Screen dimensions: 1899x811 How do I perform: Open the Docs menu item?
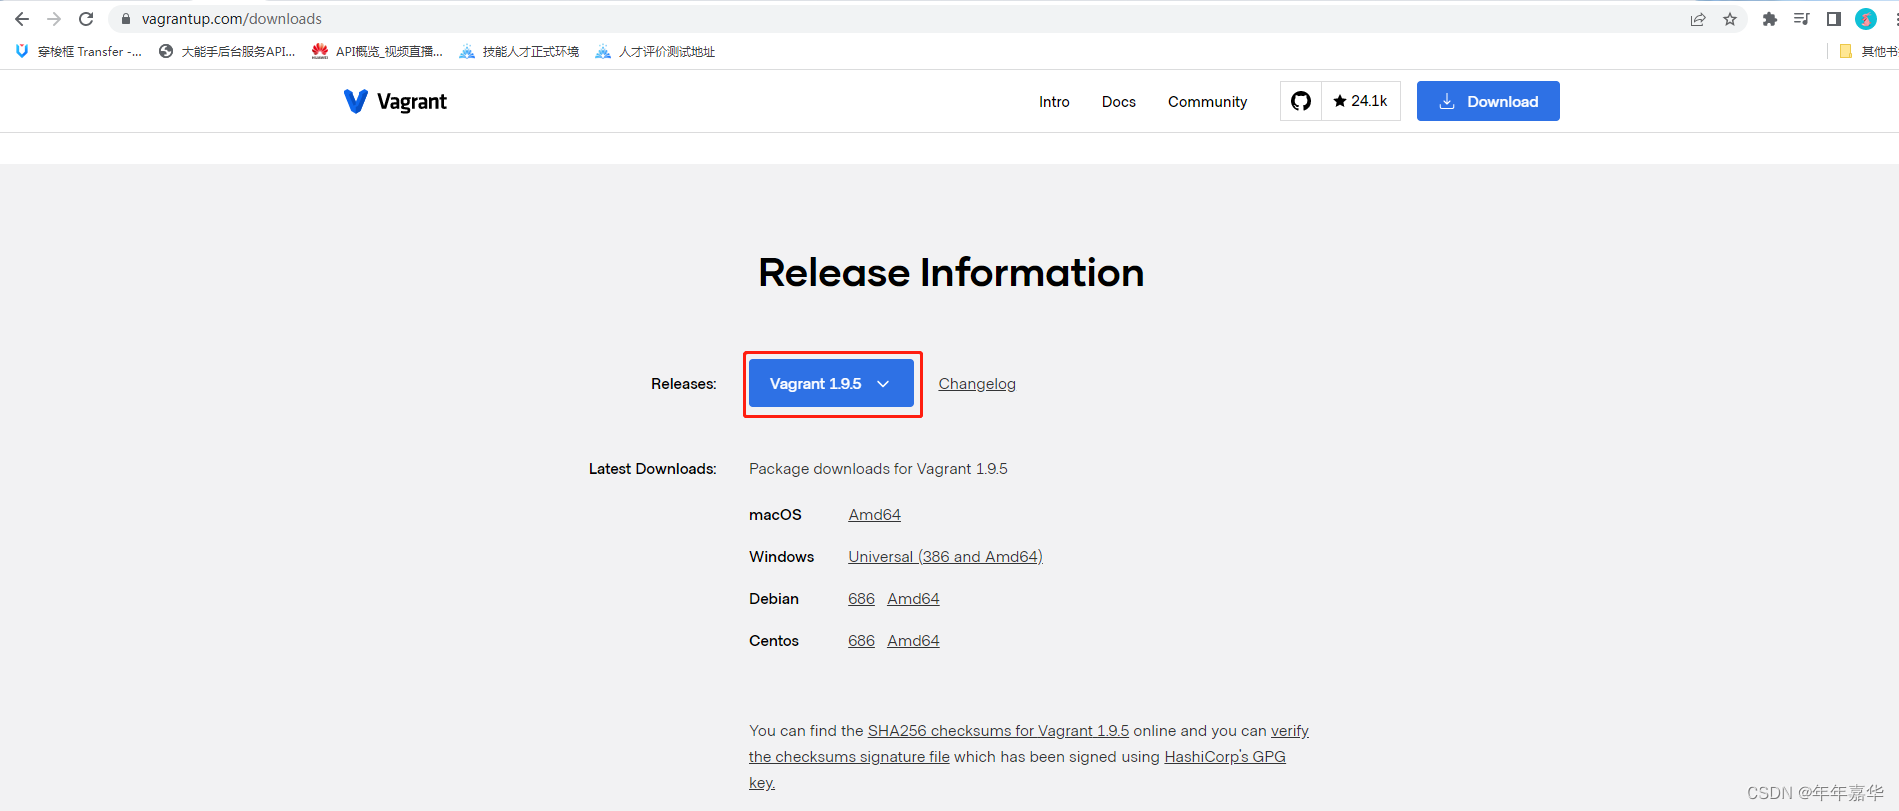[1119, 102]
